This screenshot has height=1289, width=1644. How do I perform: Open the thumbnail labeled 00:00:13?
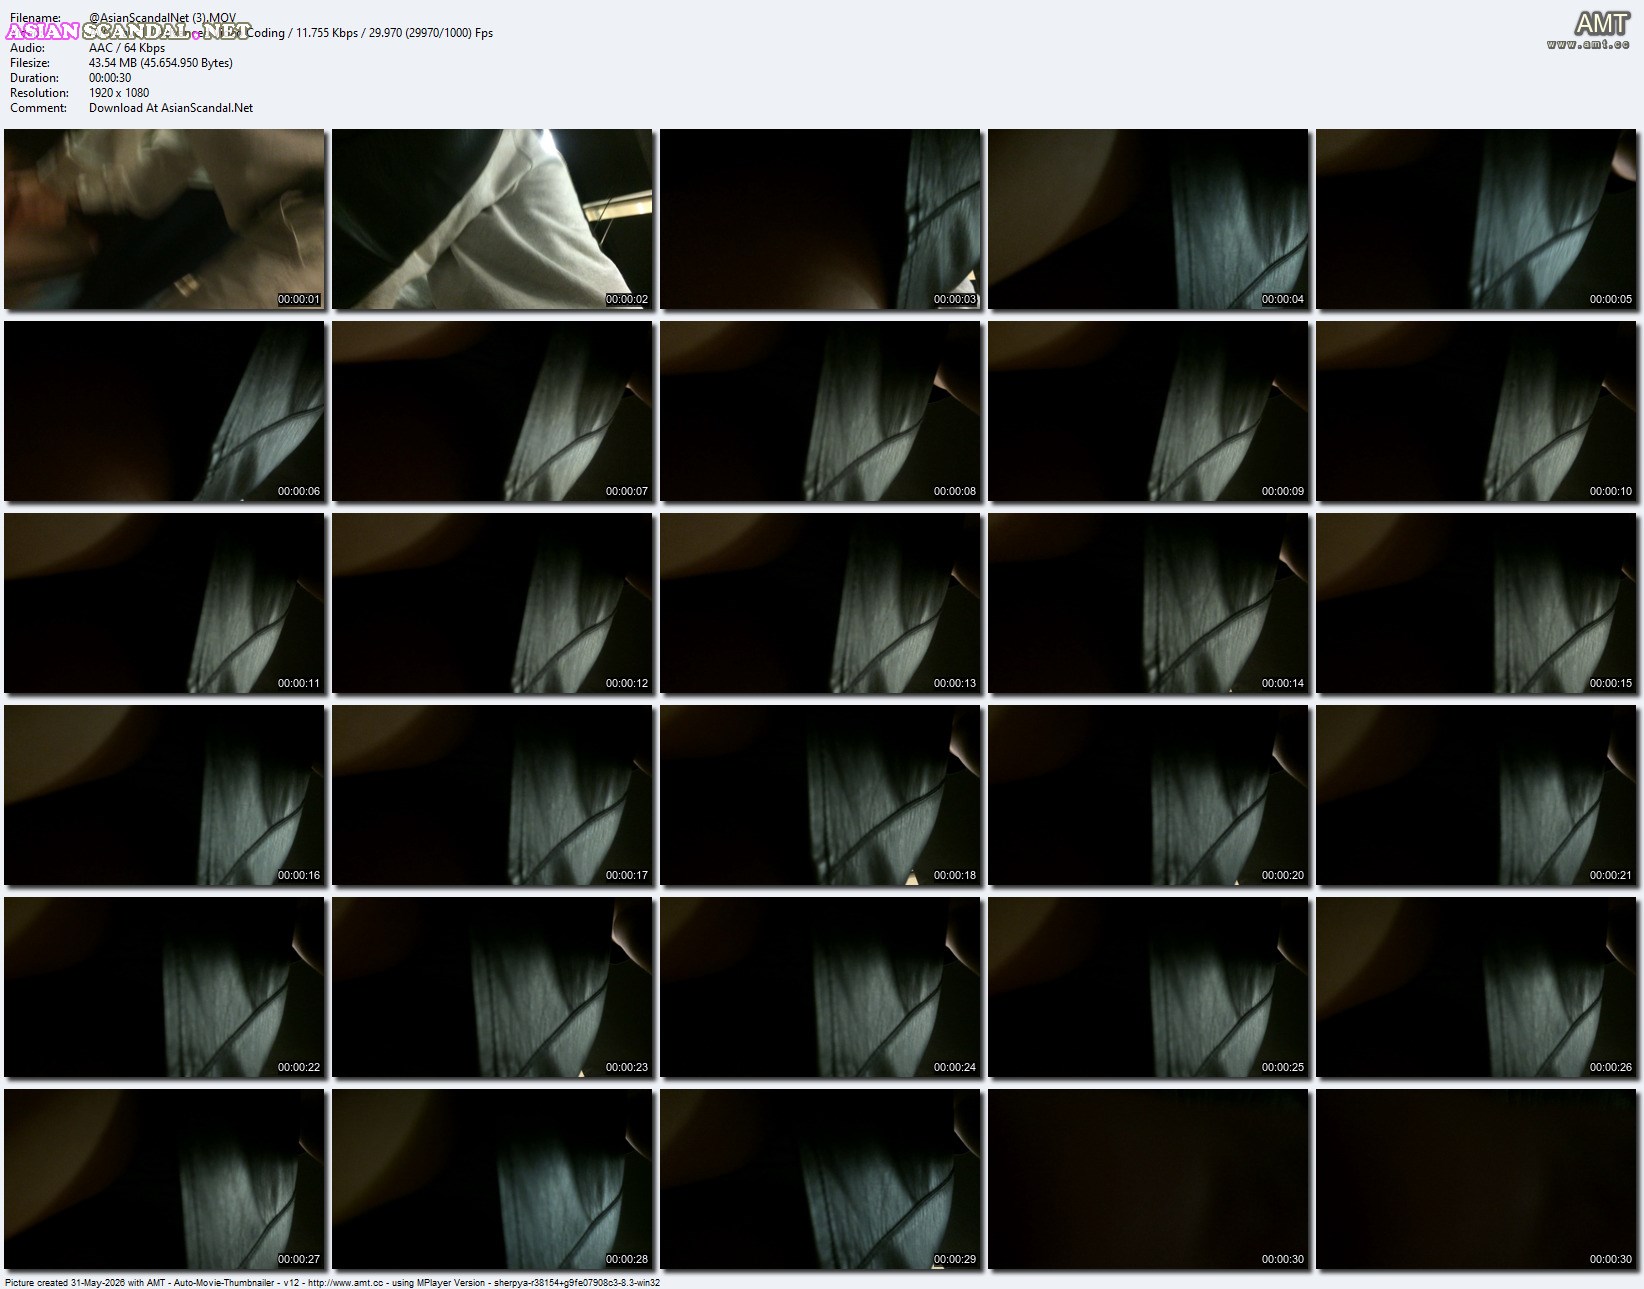coord(820,603)
